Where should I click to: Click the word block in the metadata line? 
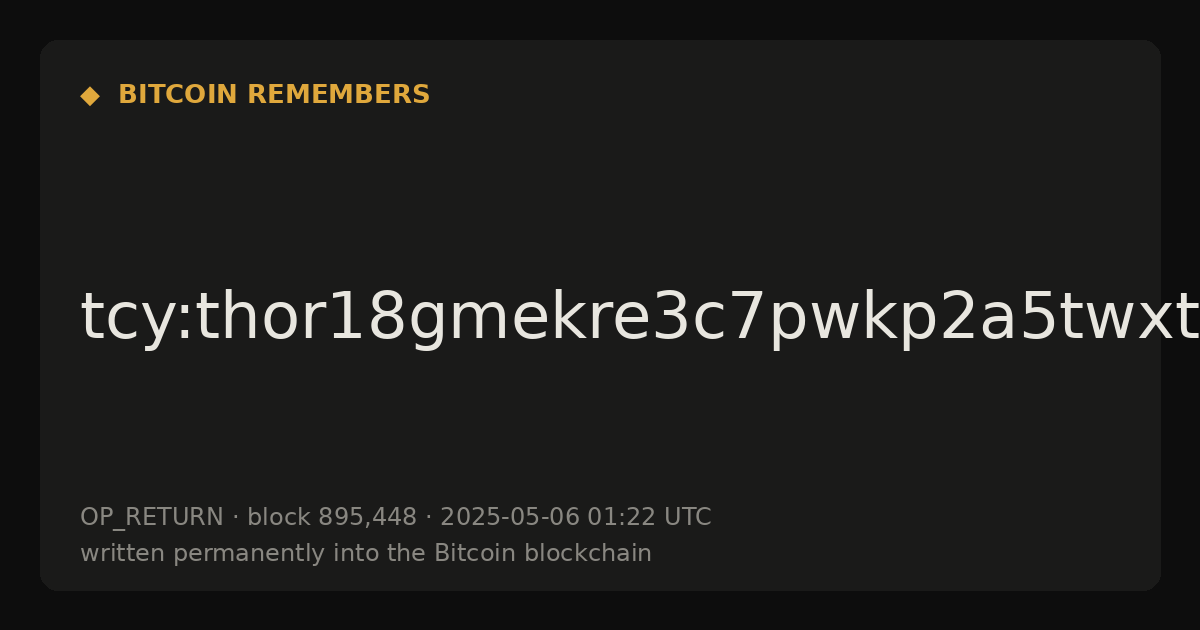pyautogui.click(x=279, y=517)
